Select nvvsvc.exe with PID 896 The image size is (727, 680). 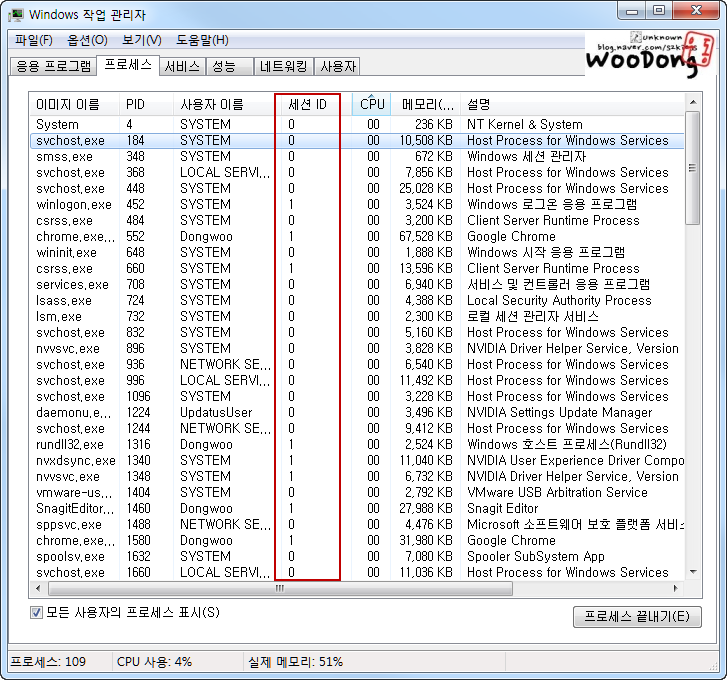357,348
